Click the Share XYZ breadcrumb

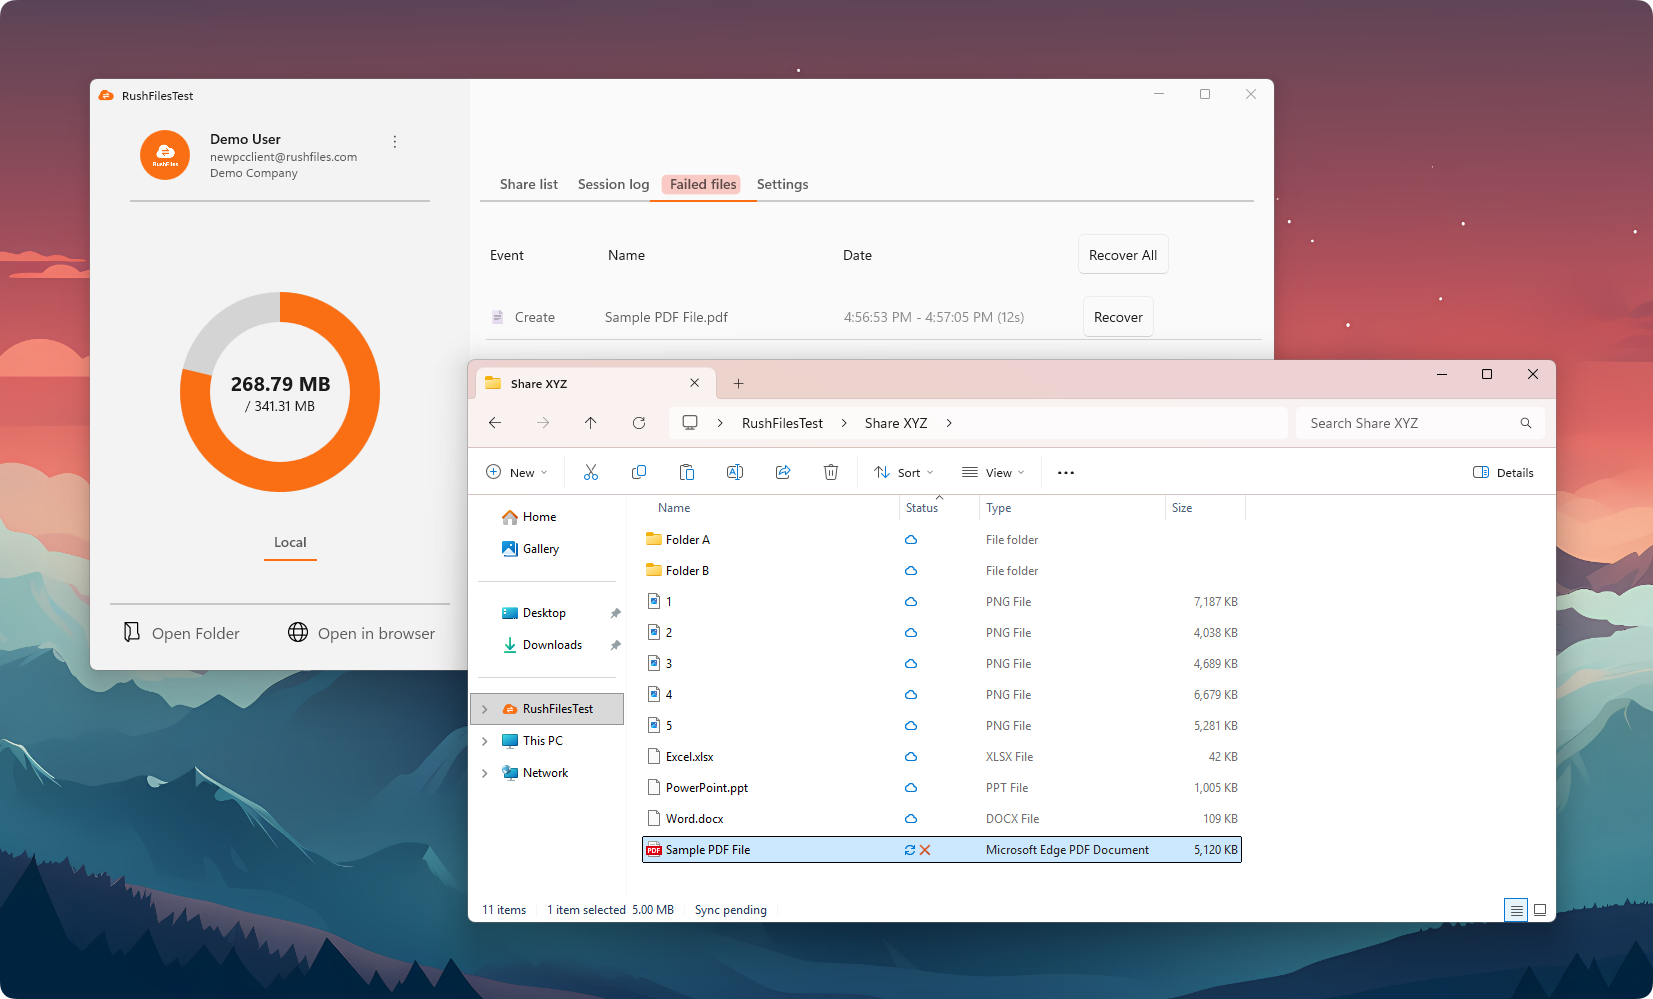pyautogui.click(x=896, y=423)
